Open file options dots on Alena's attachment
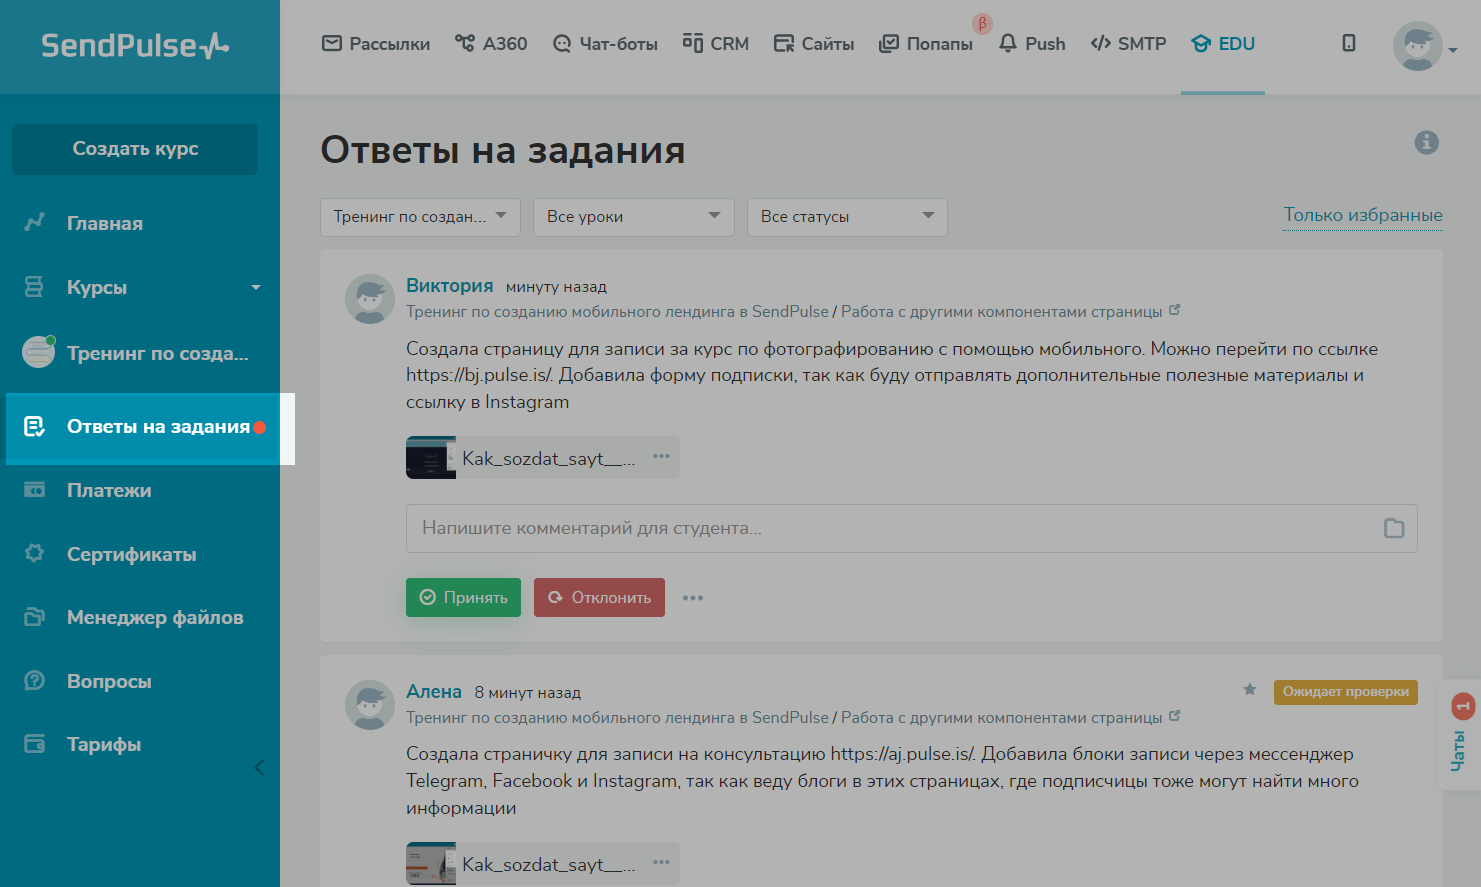 click(x=661, y=862)
